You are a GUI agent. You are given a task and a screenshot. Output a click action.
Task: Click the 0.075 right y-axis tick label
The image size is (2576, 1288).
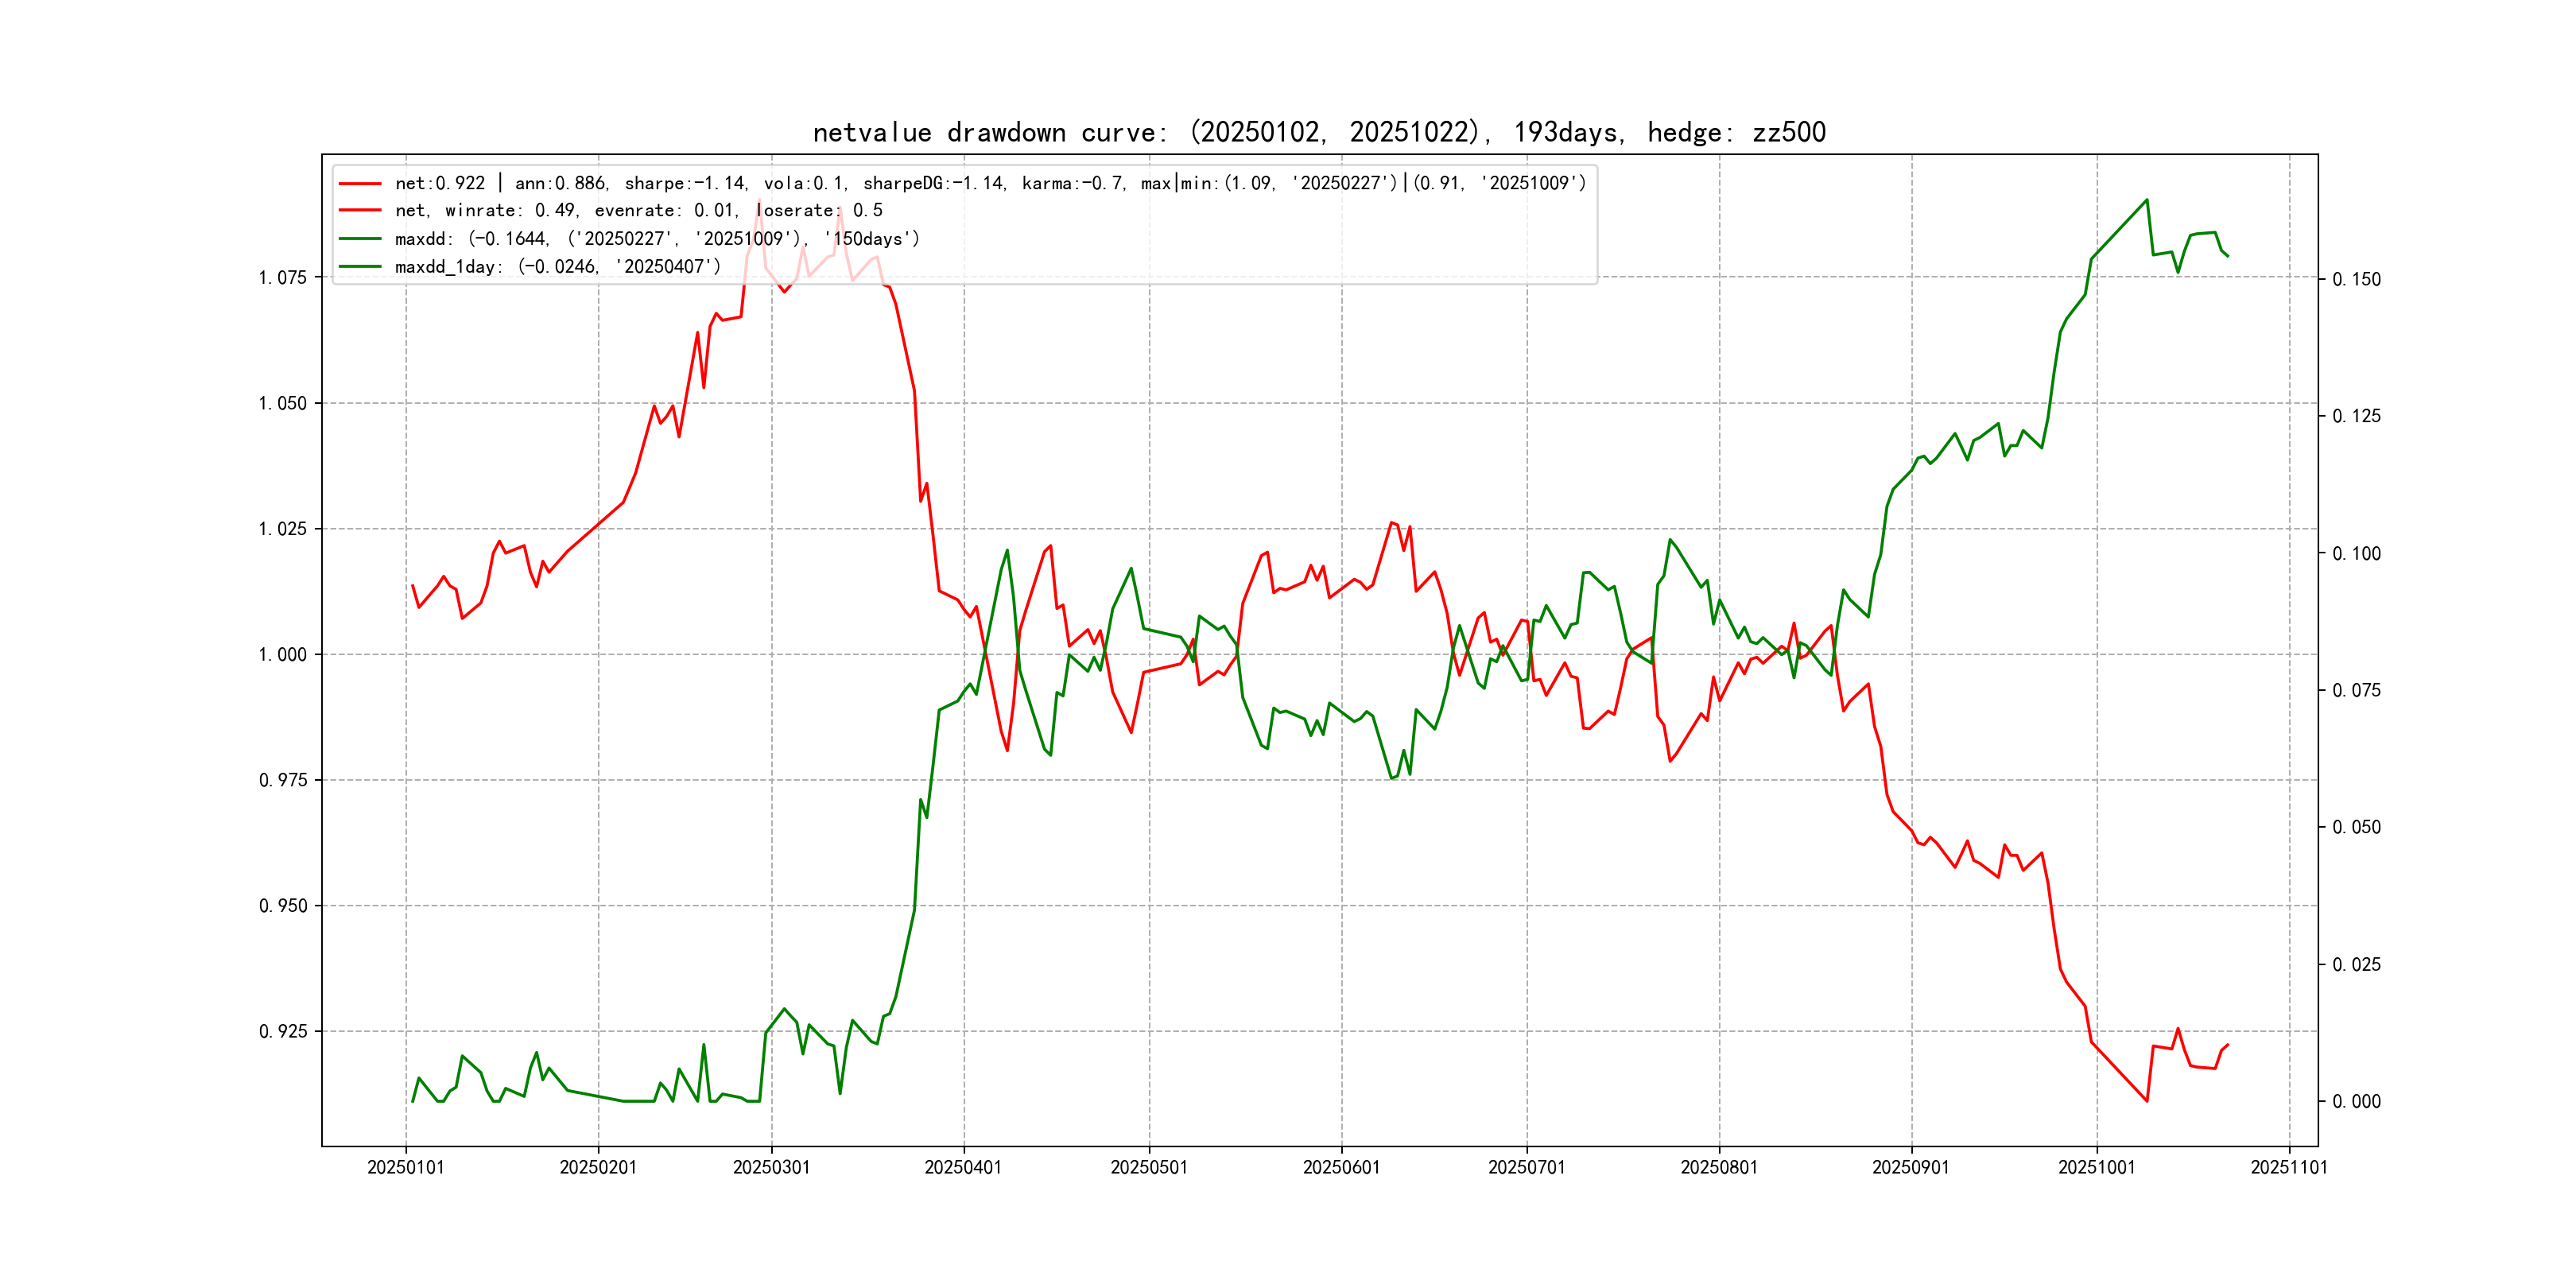(2356, 691)
